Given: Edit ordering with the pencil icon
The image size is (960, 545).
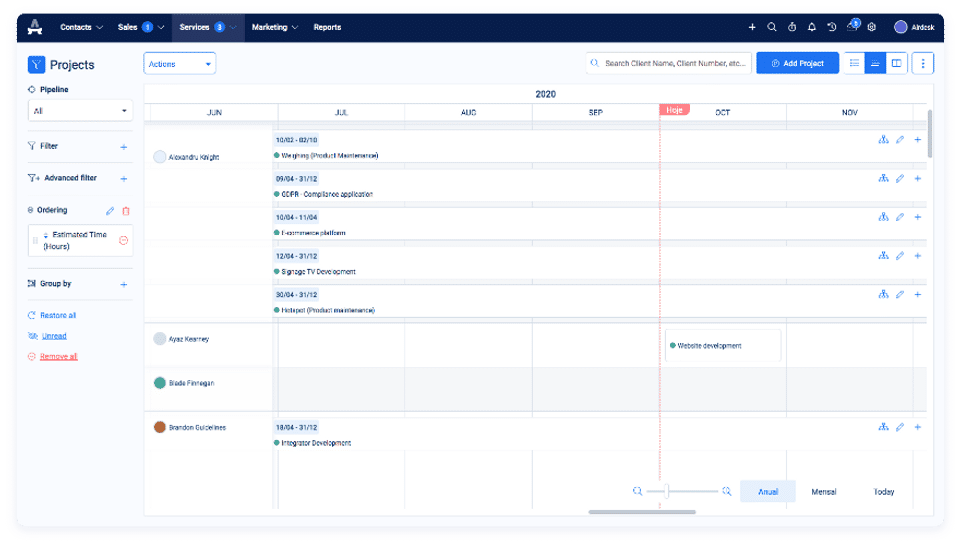Looking at the screenshot, I should (110, 211).
